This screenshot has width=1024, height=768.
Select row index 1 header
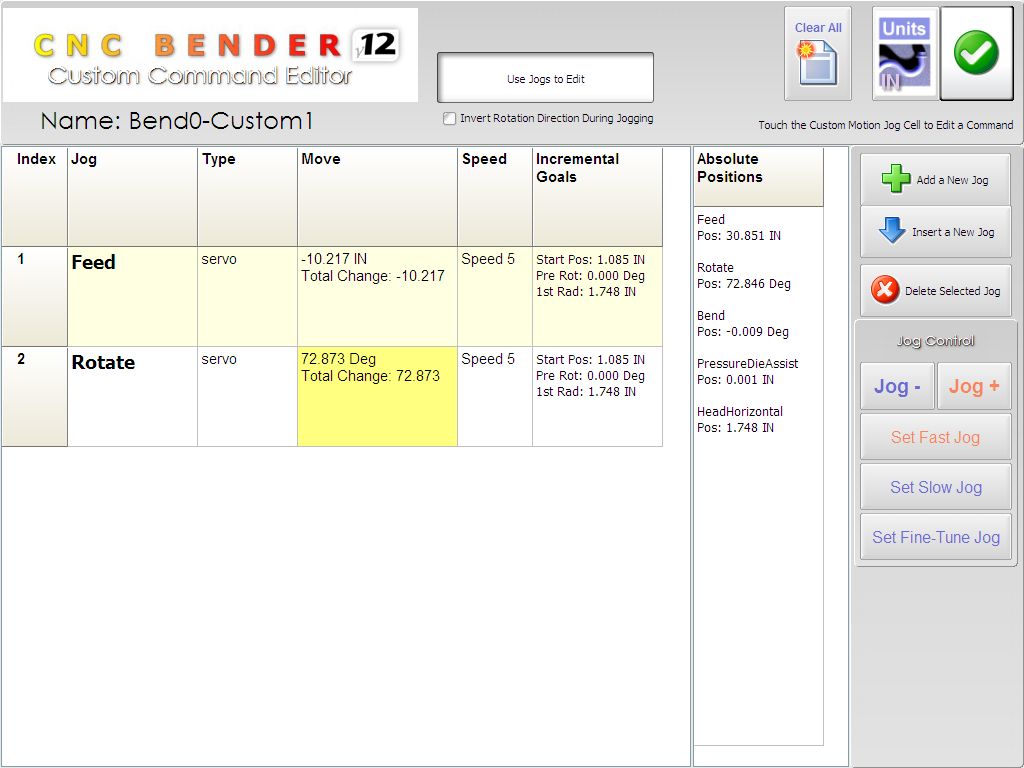[34, 296]
